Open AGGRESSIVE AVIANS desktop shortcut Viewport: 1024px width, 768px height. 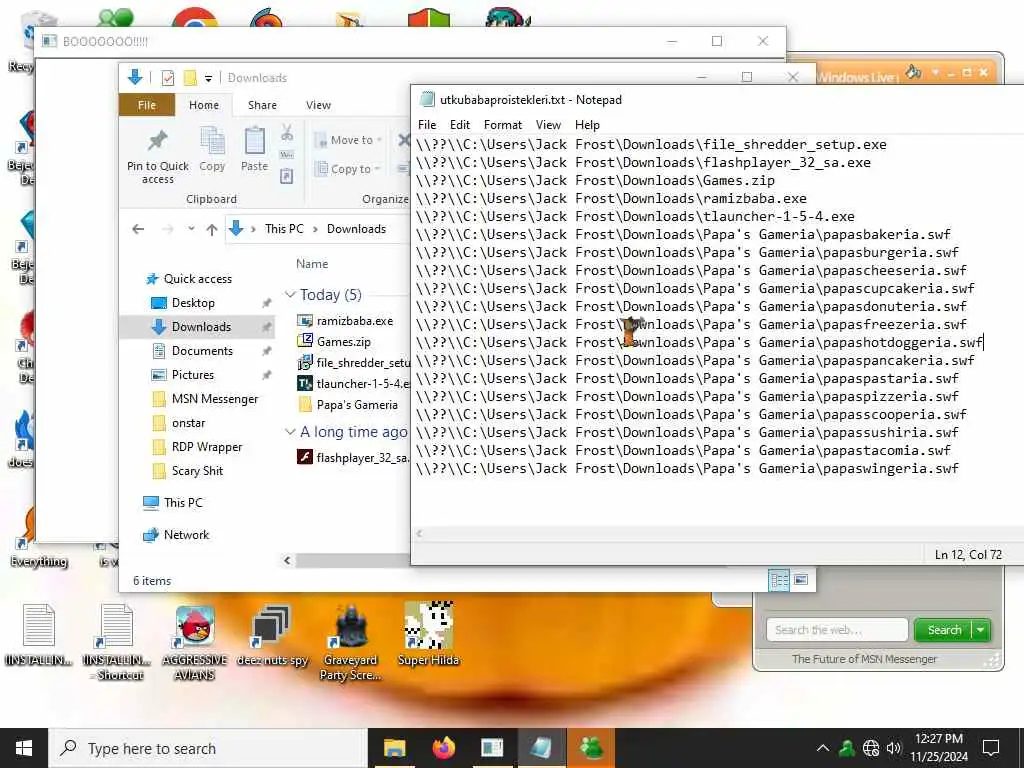point(195,643)
